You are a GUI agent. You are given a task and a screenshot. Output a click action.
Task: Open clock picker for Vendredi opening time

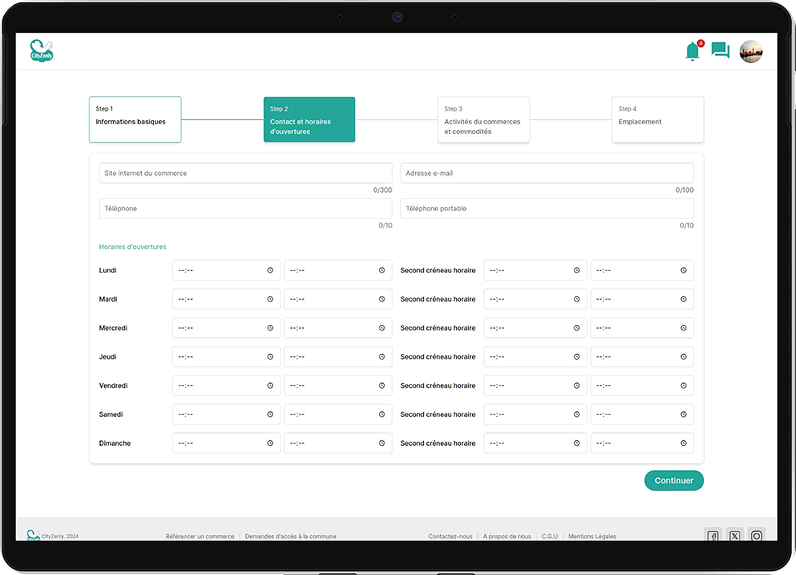pyautogui.click(x=270, y=386)
